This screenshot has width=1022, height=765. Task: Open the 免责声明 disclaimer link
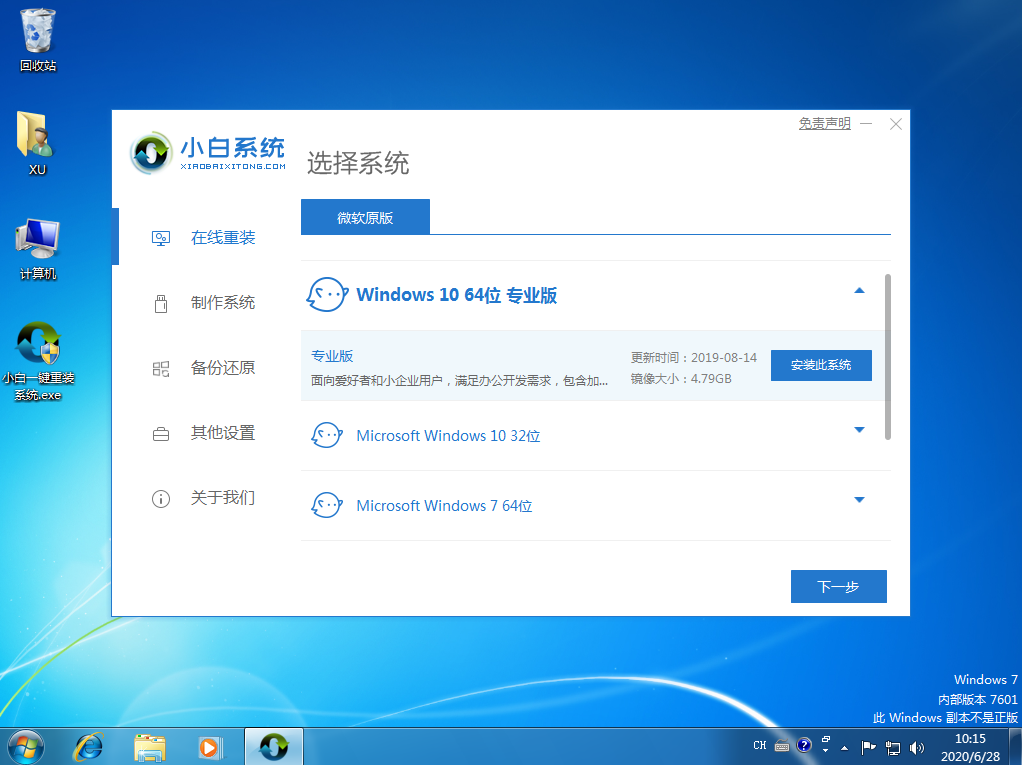pos(824,122)
